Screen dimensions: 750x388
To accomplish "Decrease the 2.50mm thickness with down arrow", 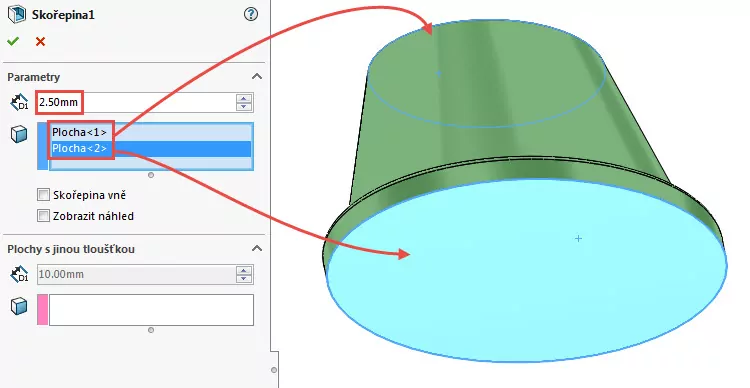I will (x=244, y=107).
